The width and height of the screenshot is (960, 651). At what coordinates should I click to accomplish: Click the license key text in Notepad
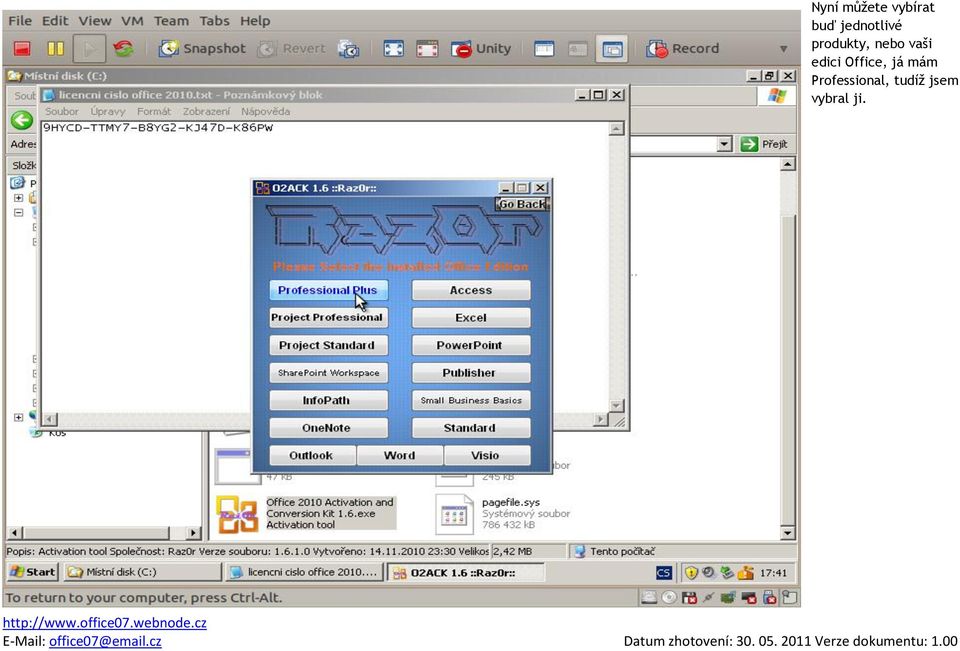[x=158, y=128]
